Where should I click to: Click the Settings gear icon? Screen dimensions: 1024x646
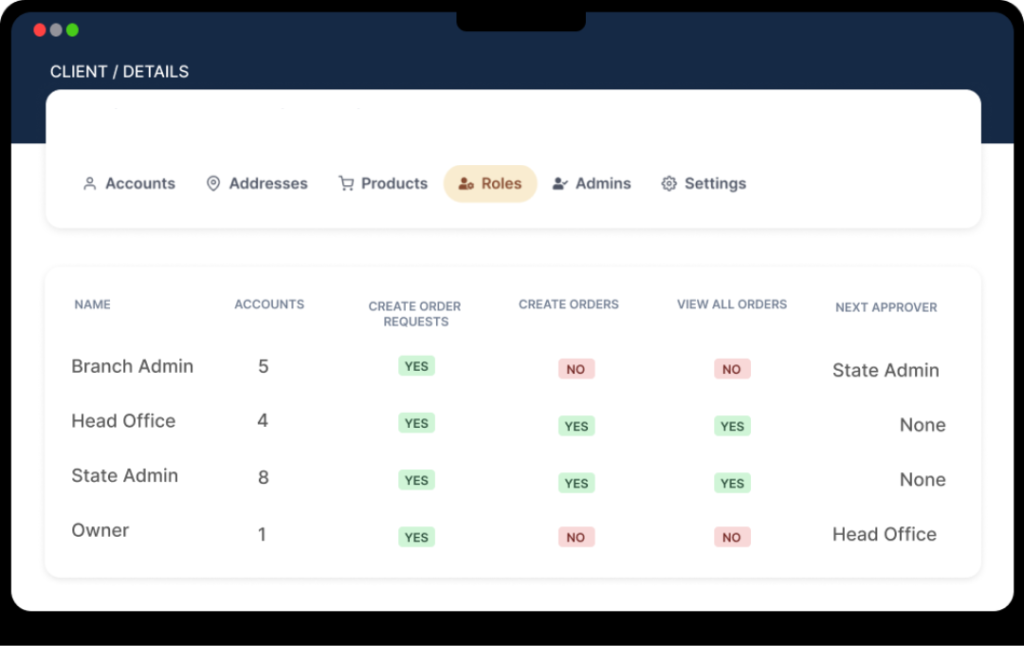coord(669,184)
